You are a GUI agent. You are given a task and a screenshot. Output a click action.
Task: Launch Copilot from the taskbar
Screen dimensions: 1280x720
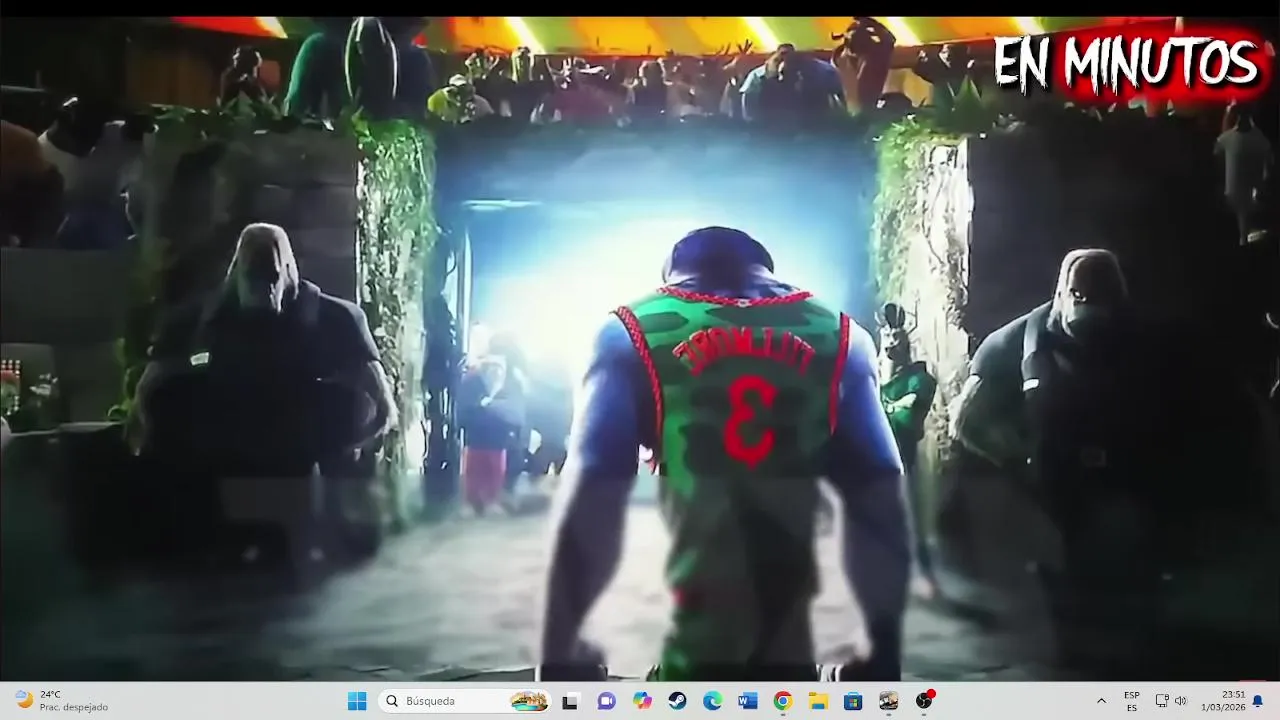(642, 701)
